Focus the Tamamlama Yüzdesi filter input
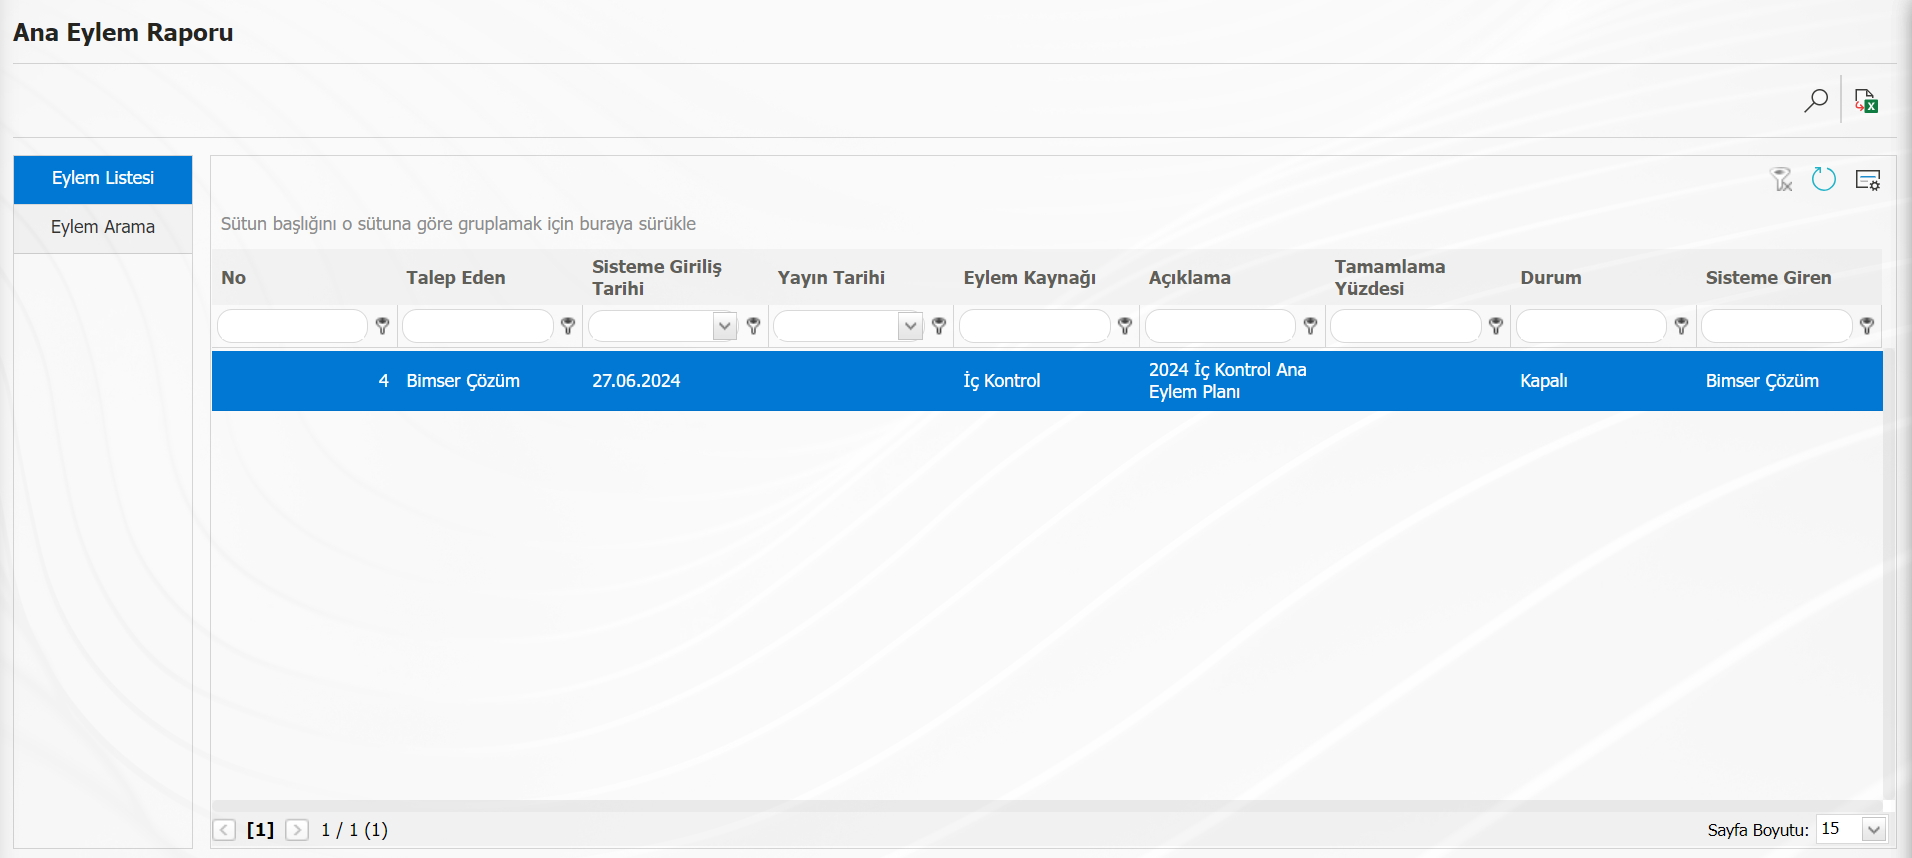The width and height of the screenshot is (1912, 858). pos(1406,326)
